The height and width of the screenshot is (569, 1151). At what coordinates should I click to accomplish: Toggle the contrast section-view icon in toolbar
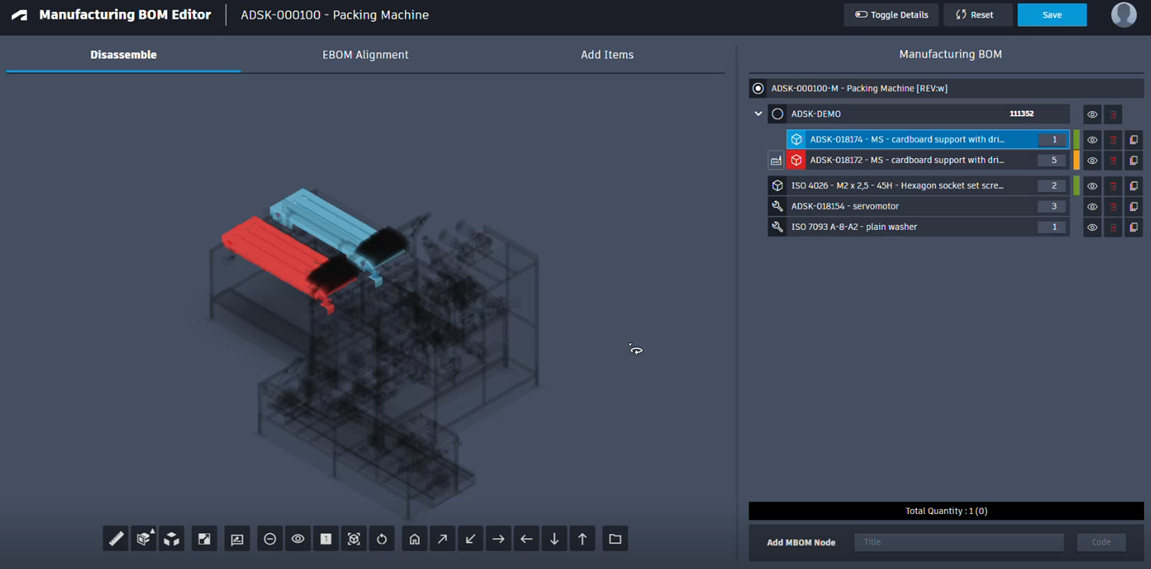click(x=204, y=539)
